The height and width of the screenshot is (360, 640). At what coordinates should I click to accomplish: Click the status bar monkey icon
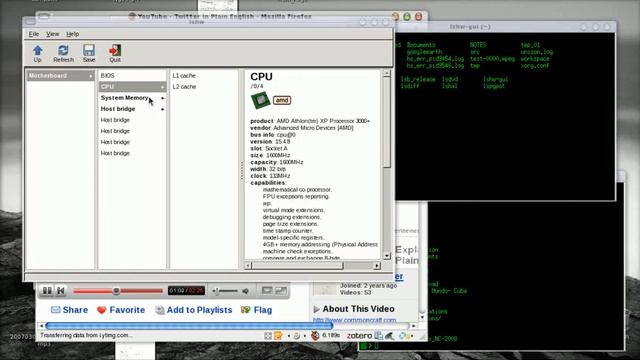(x=315, y=336)
